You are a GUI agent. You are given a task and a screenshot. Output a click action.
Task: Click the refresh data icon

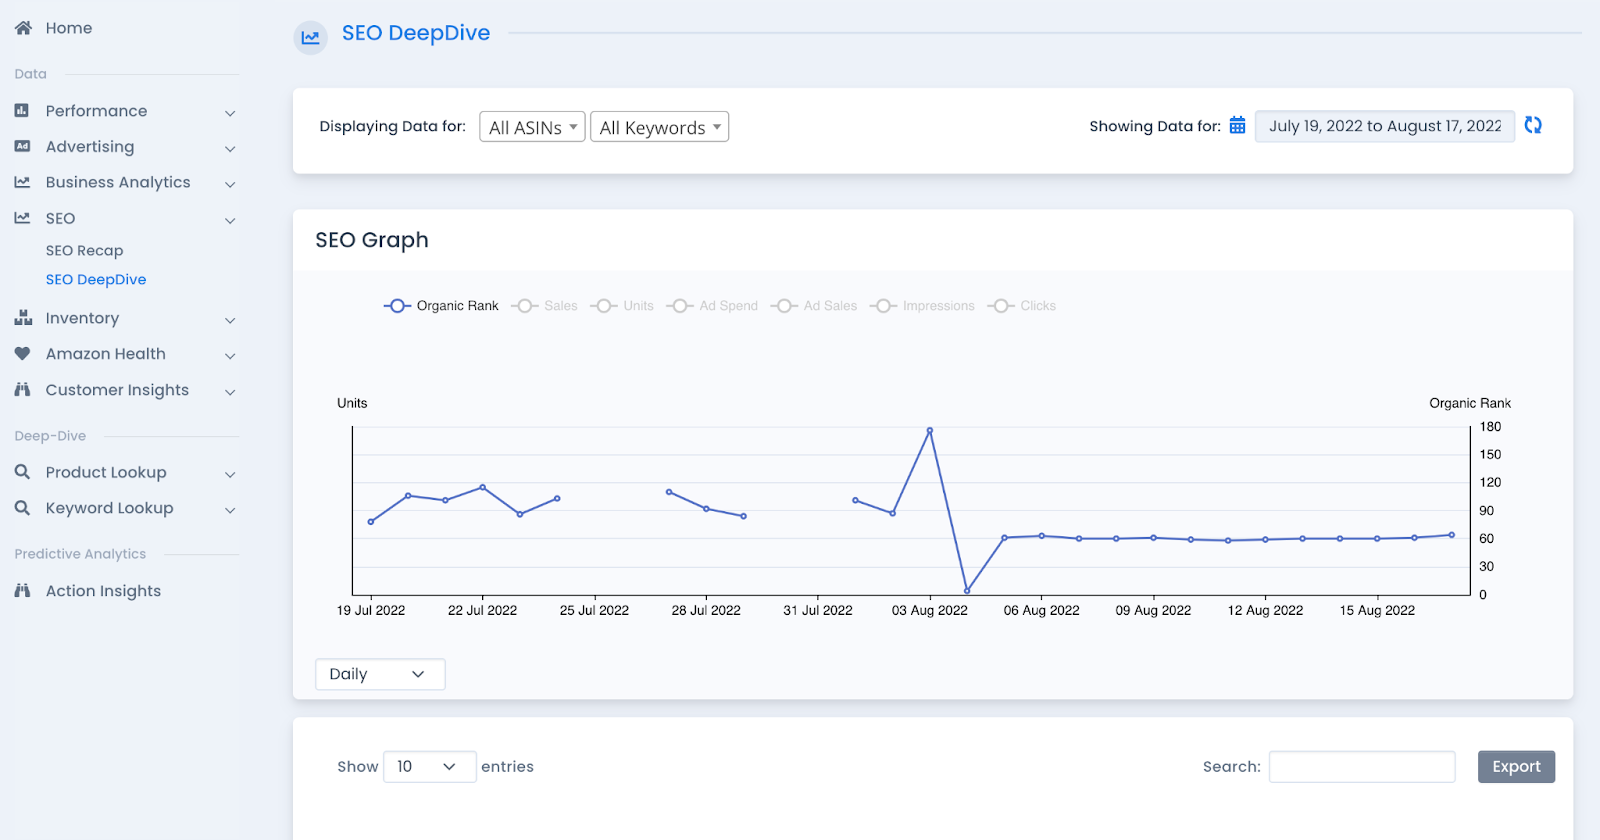point(1533,125)
